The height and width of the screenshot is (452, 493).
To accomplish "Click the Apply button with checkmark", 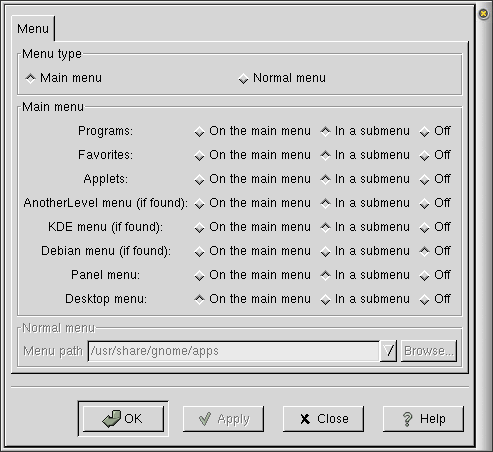I will (223, 419).
